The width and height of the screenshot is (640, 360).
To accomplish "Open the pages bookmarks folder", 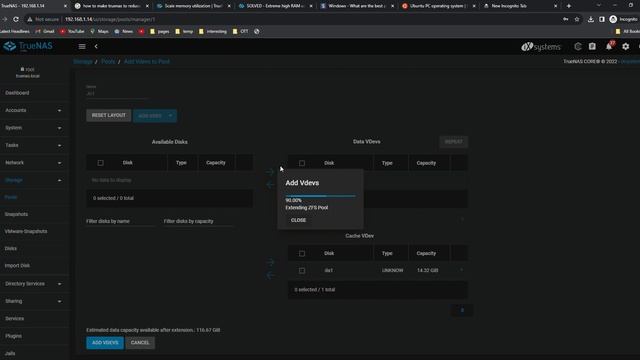I will [x=159, y=31].
